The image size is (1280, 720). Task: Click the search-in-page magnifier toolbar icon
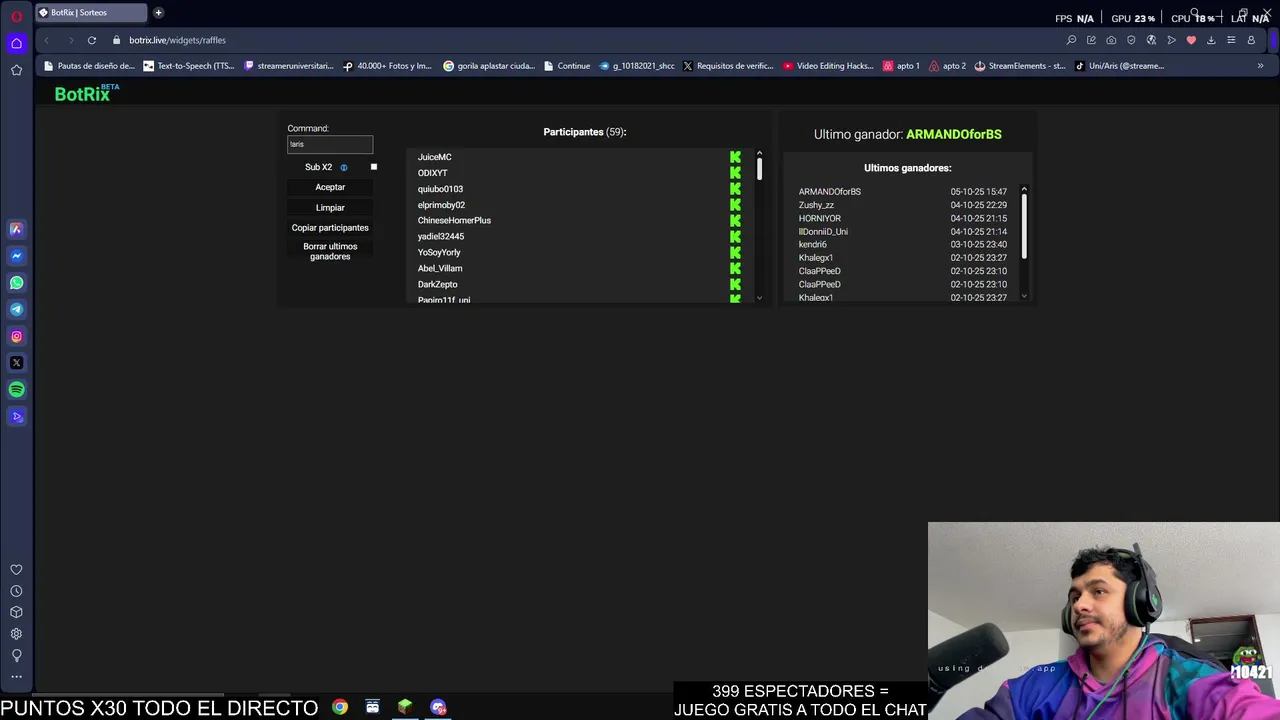[1071, 40]
